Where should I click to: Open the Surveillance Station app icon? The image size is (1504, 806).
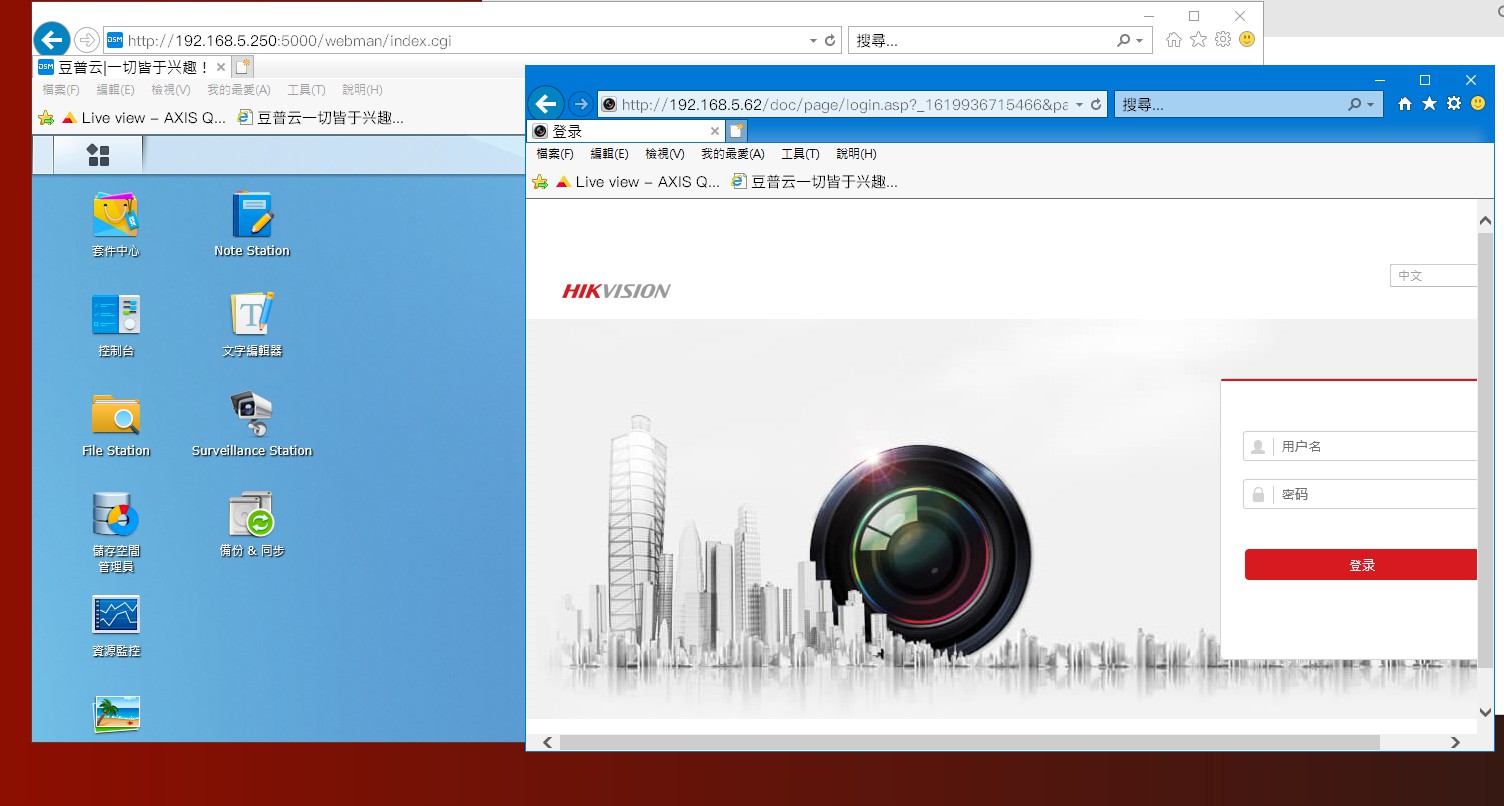point(252,415)
